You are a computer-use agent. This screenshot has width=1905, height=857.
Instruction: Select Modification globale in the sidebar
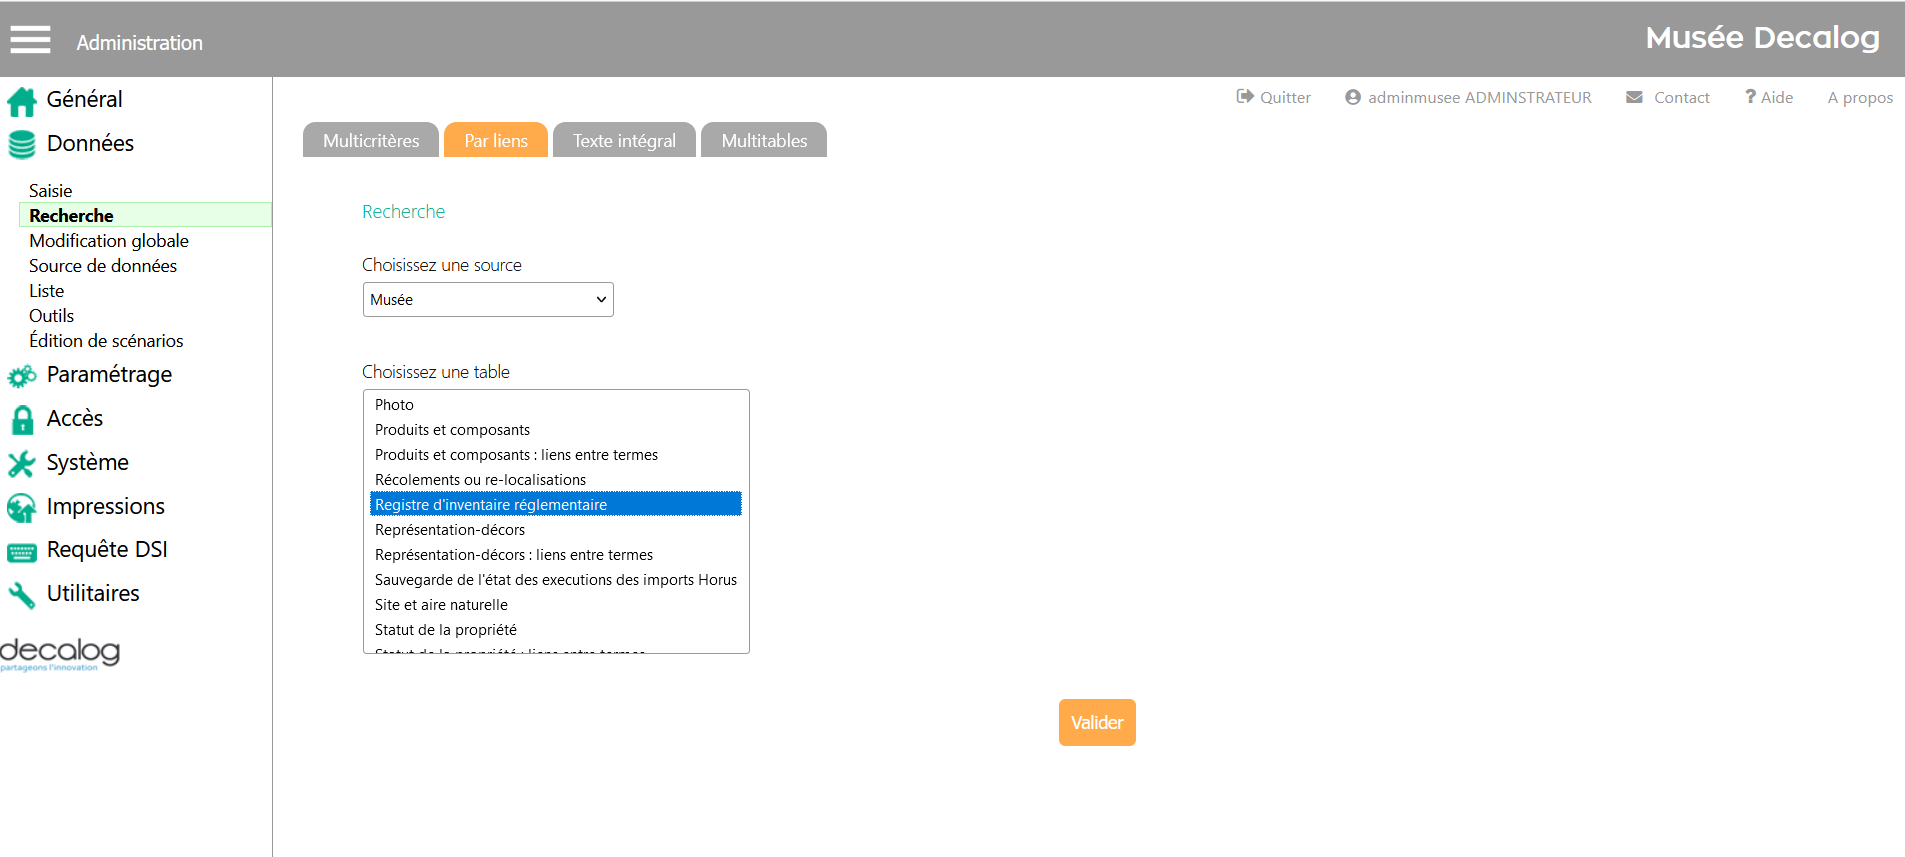click(x=109, y=241)
